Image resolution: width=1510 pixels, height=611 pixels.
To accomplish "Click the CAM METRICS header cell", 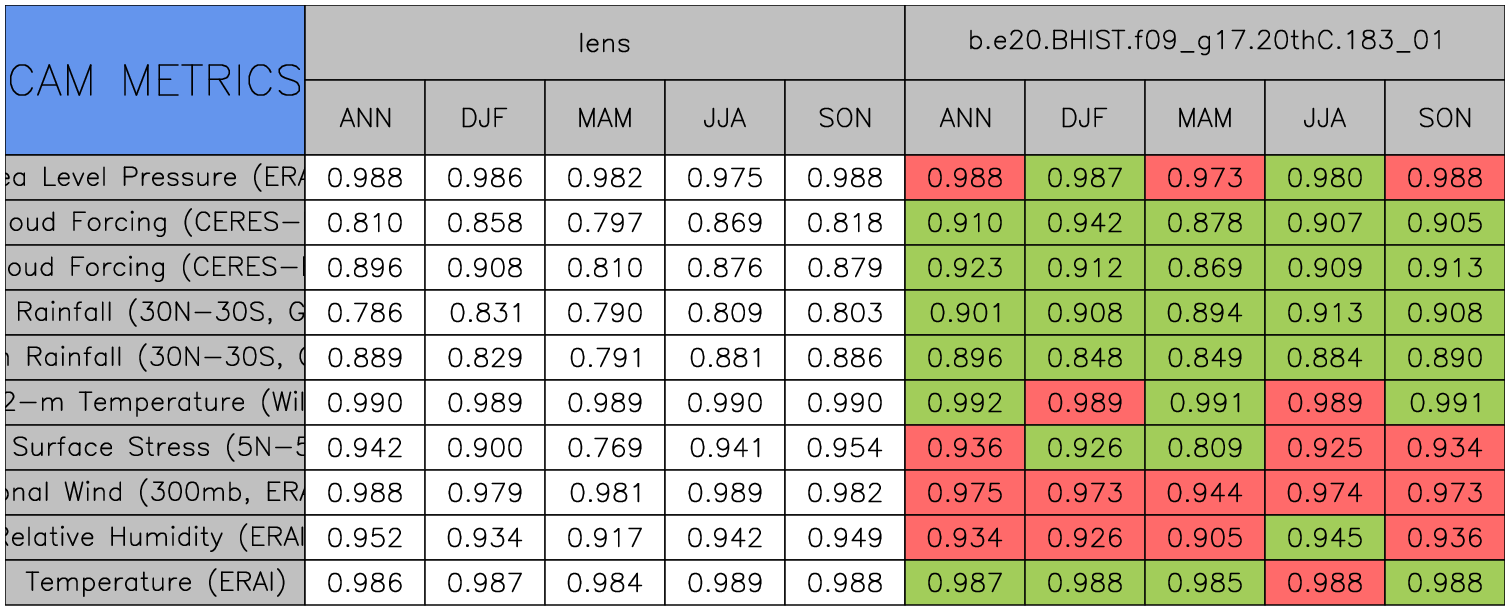I will 154,80.
